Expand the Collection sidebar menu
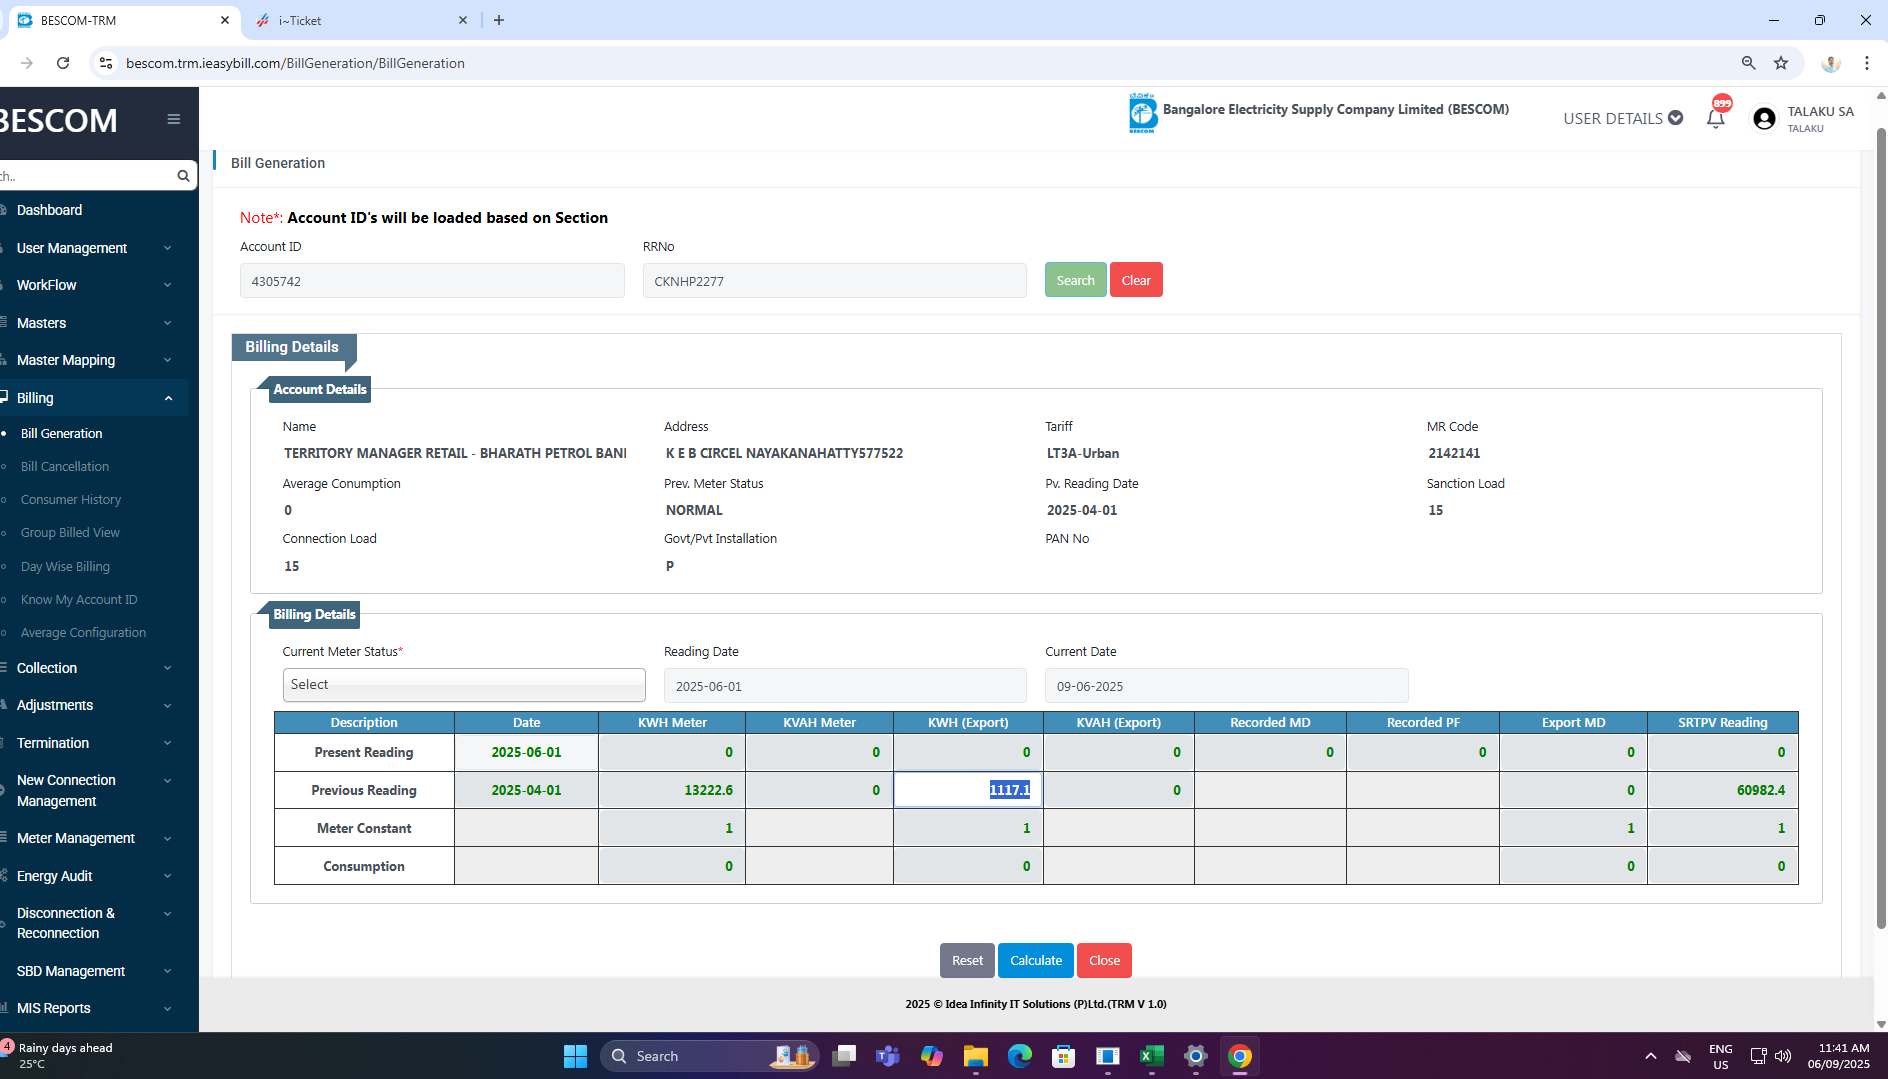The width and height of the screenshot is (1888, 1079). (x=94, y=668)
